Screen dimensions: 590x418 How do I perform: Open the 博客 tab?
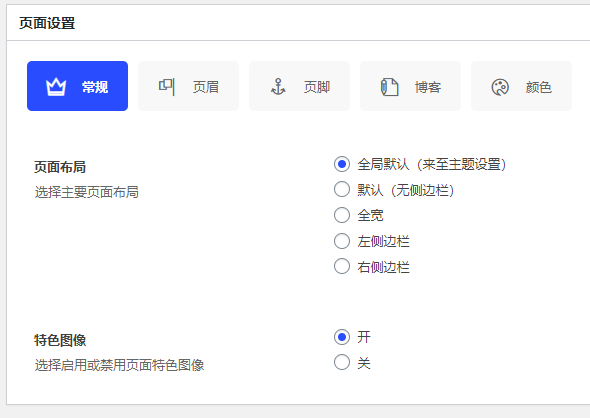tap(411, 86)
